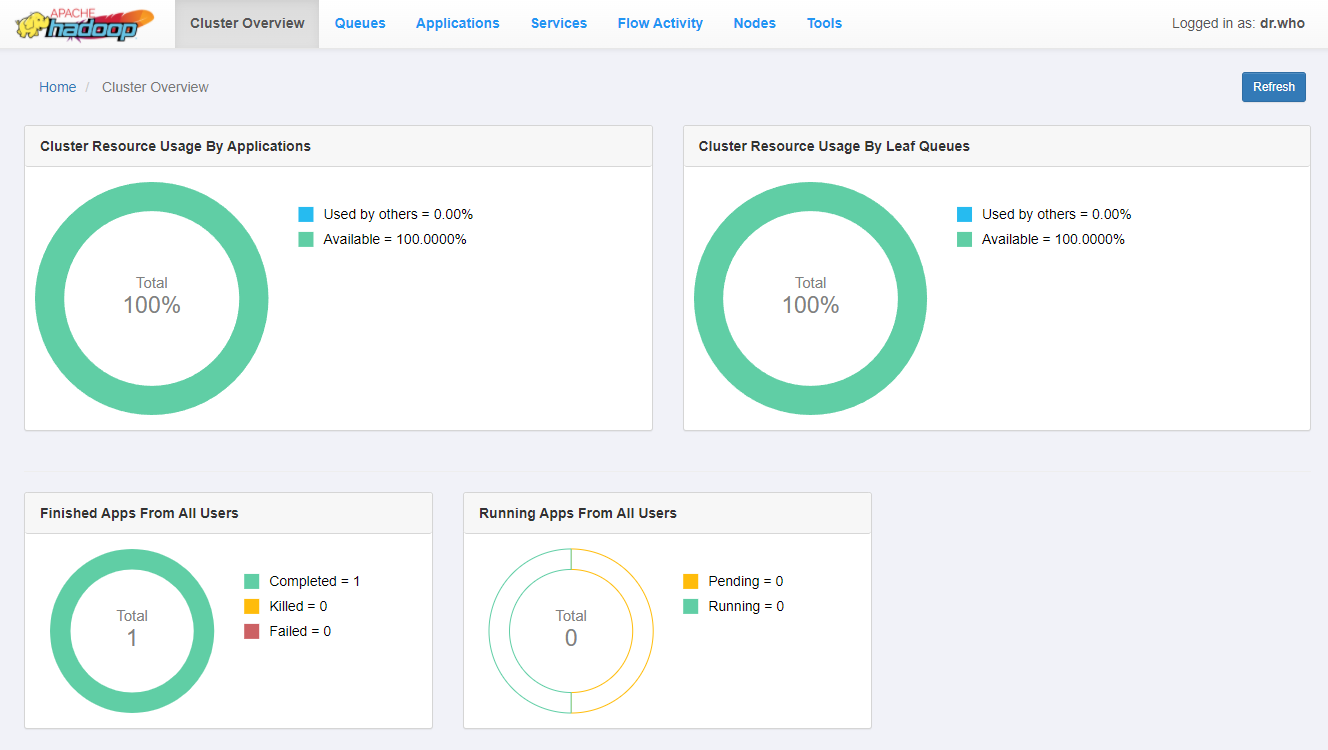This screenshot has height=750, width=1328.
Task: Click 'Used by others = 0.00%' in Applications panel
Action: coord(398,214)
